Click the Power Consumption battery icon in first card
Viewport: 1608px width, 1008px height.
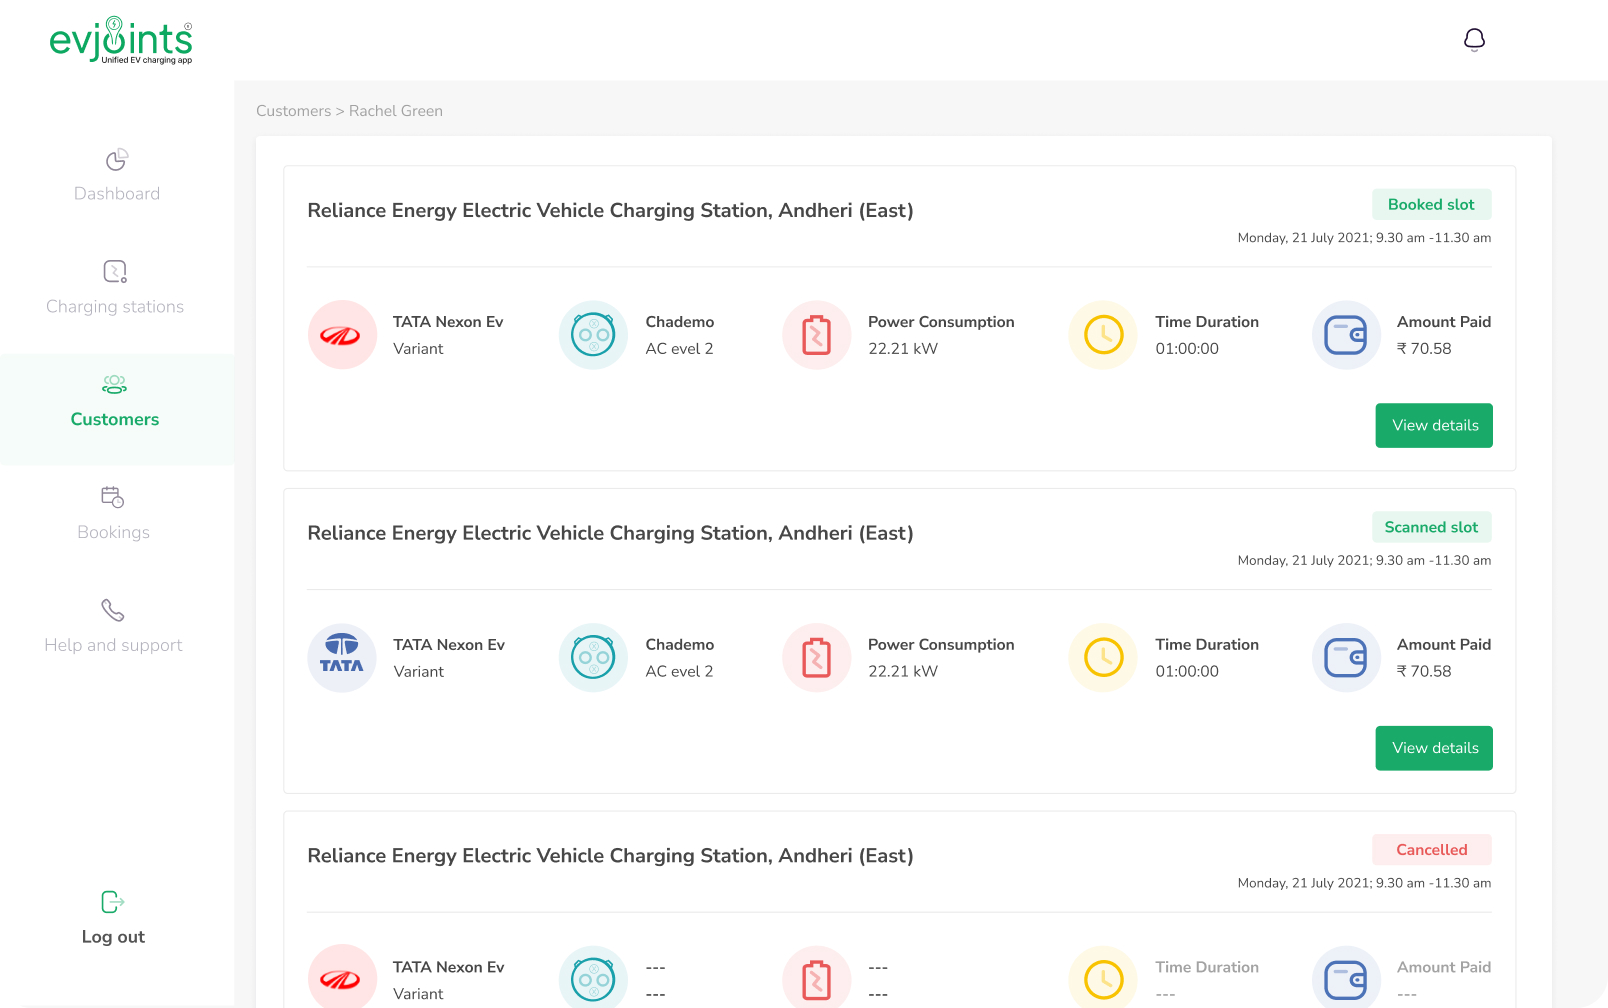(x=817, y=335)
